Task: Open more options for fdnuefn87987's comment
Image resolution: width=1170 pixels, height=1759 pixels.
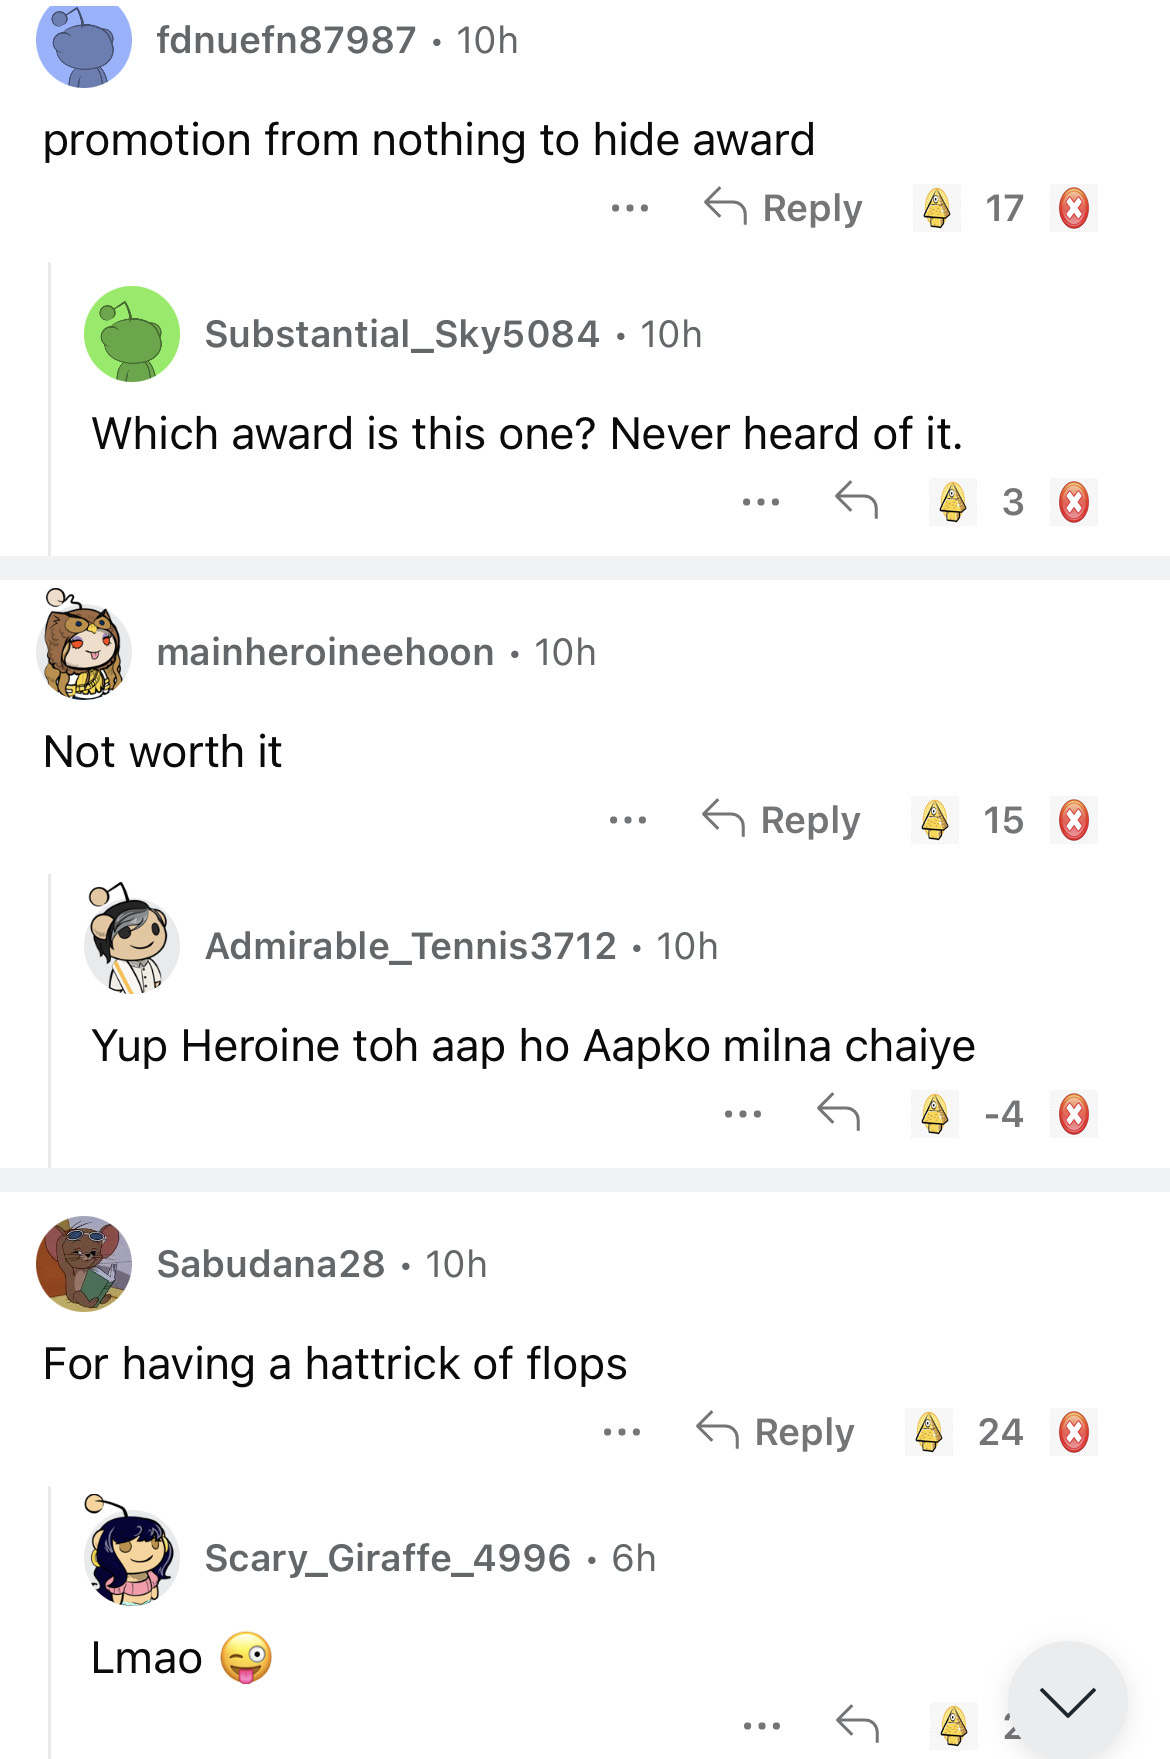Action: click(x=630, y=208)
